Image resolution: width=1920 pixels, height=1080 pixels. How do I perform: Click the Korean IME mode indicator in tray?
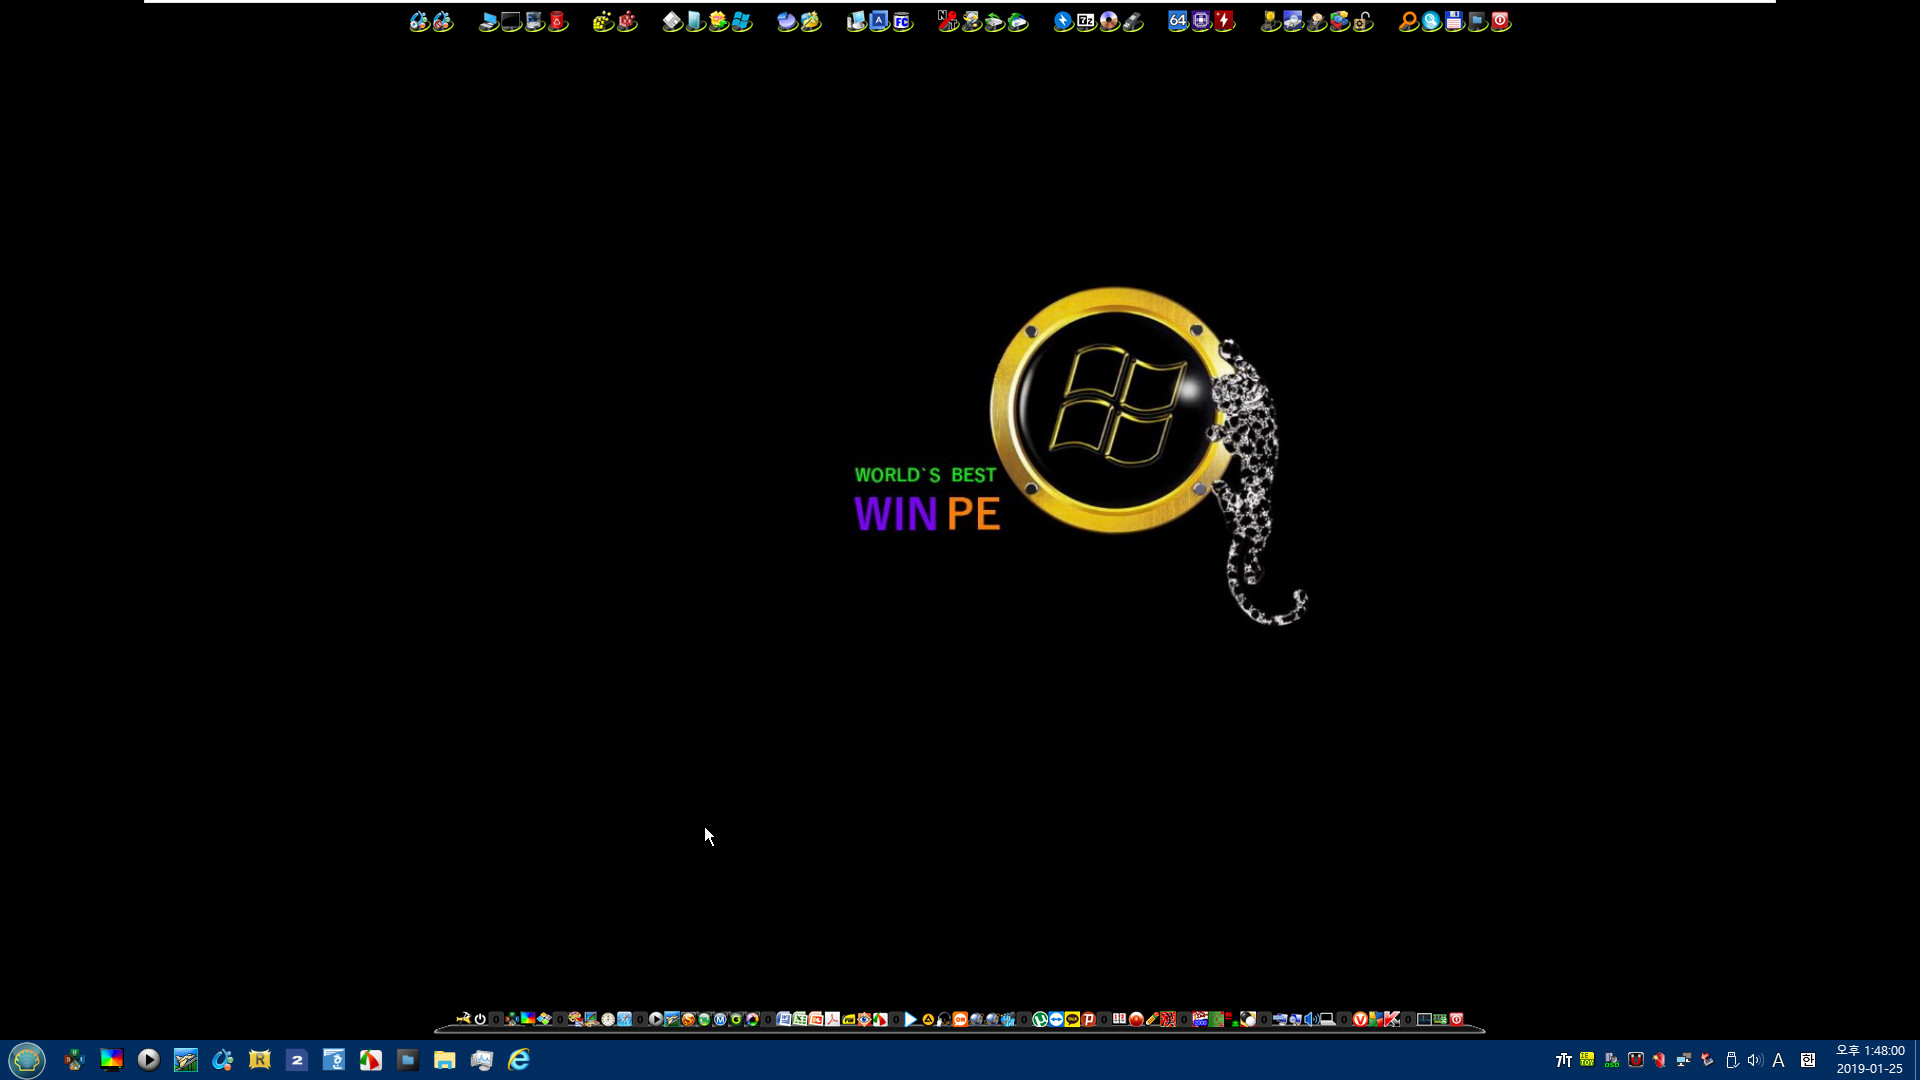coord(1808,1060)
